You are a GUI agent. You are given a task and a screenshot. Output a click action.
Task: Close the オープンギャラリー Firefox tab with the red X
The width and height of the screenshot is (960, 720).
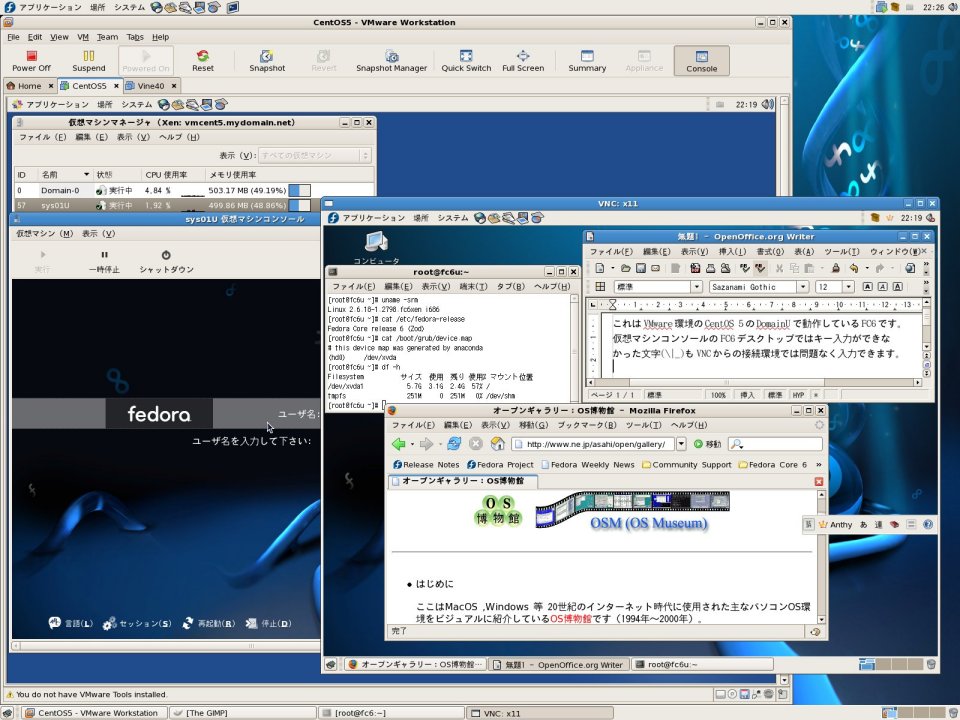click(819, 481)
